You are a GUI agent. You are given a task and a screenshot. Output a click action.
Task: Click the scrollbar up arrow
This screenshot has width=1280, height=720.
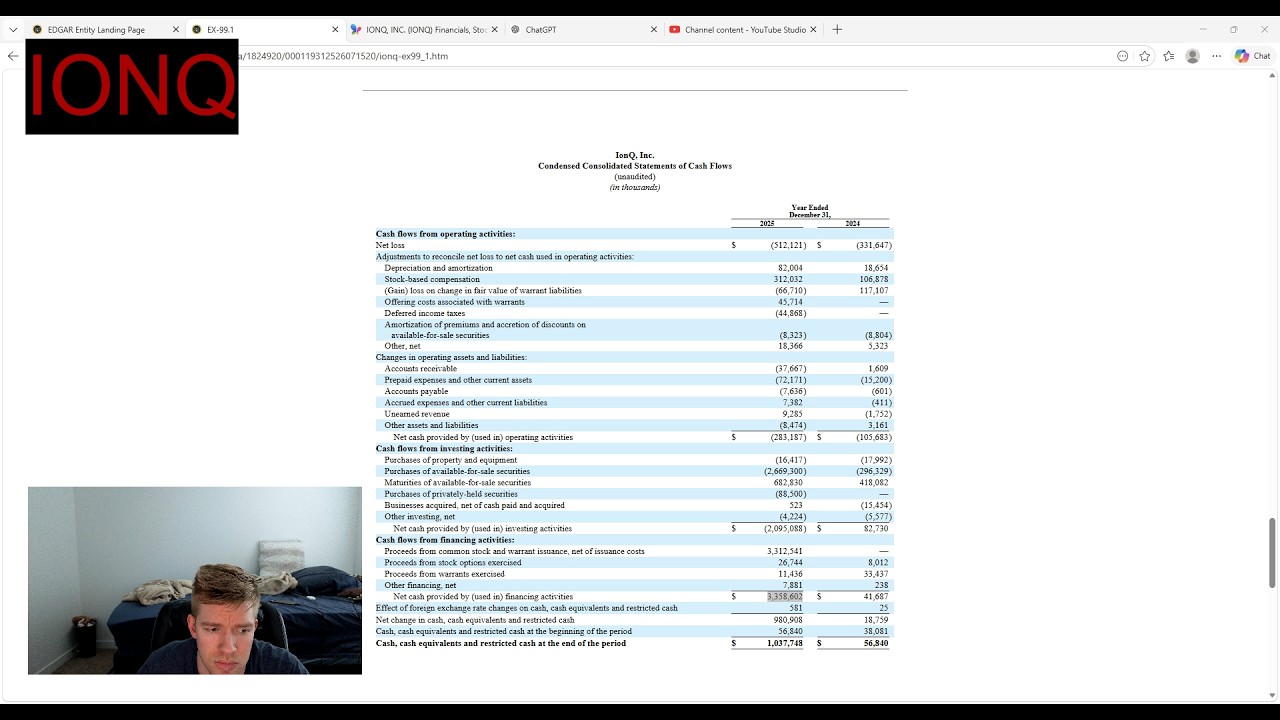1272,76
